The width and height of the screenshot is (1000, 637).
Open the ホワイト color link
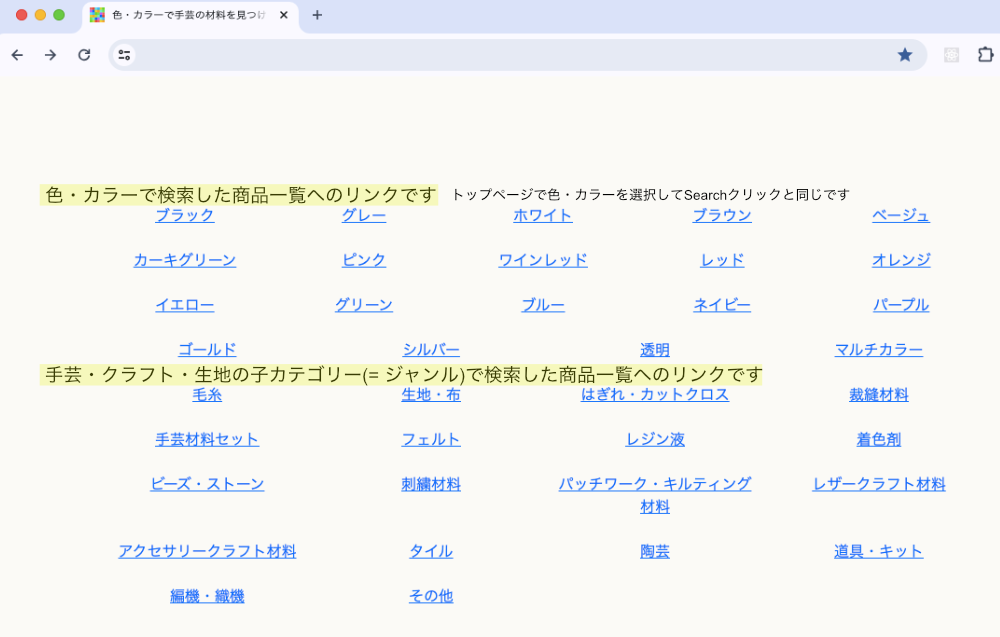coord(543,216)
